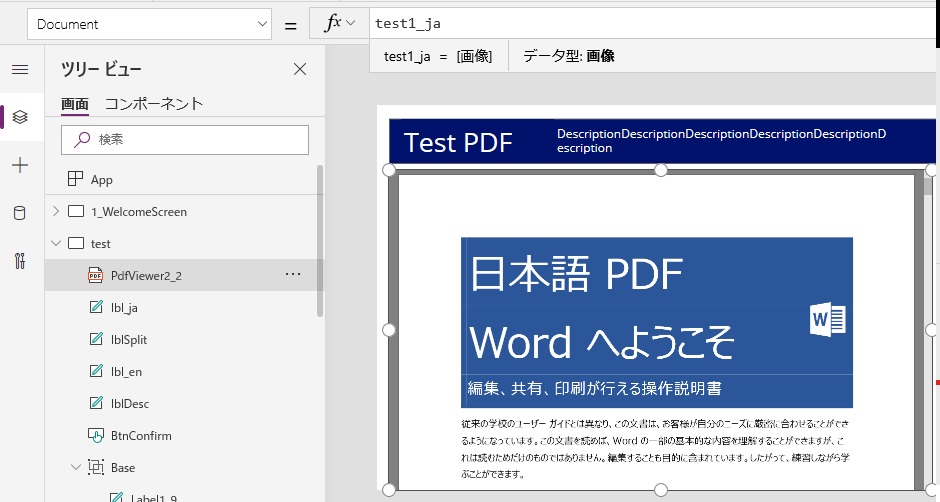Click the 日本語 PDF title in document

(x=576, y=274)
